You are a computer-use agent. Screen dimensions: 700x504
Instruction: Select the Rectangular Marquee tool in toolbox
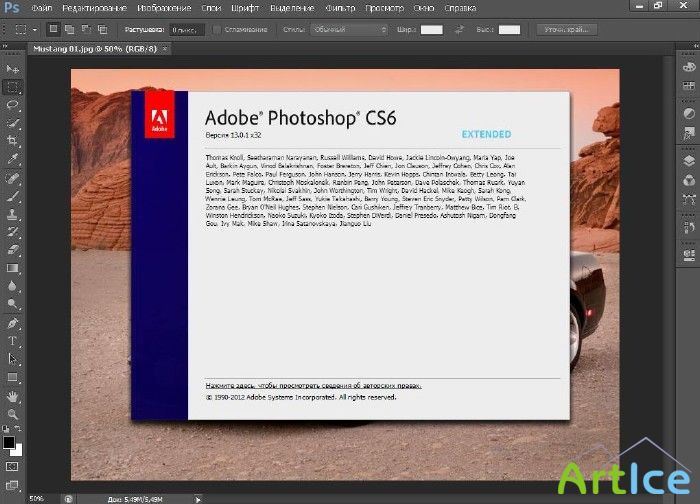12,87
